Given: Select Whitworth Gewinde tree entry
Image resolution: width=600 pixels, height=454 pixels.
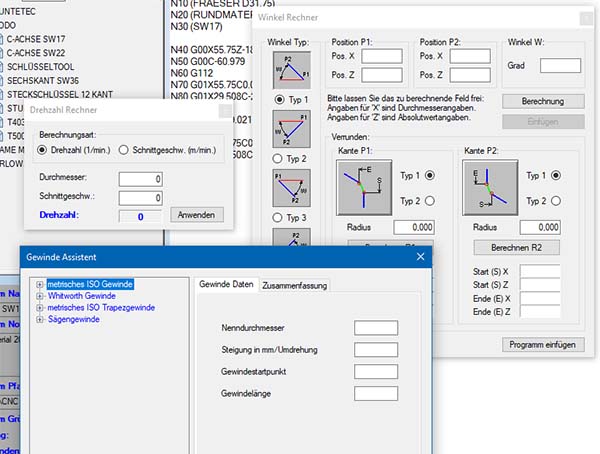Looking at the screenshot, I should (x=82, y=296).
